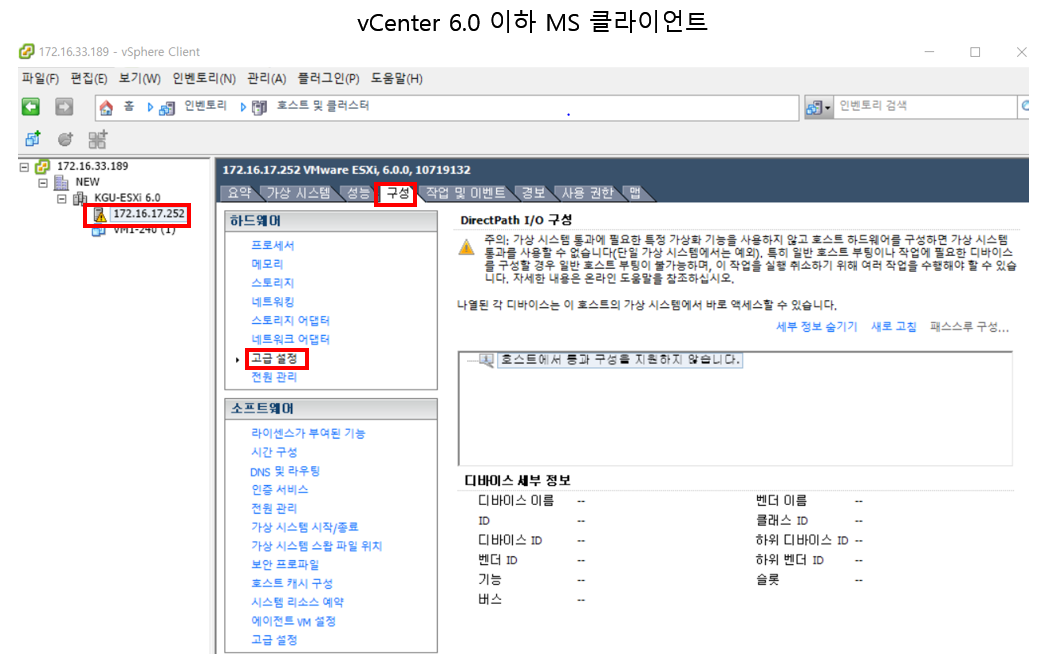The image size is (1058, 654).
Task: Click the new virtual machine toolbar icon
Action: [32, 139]
